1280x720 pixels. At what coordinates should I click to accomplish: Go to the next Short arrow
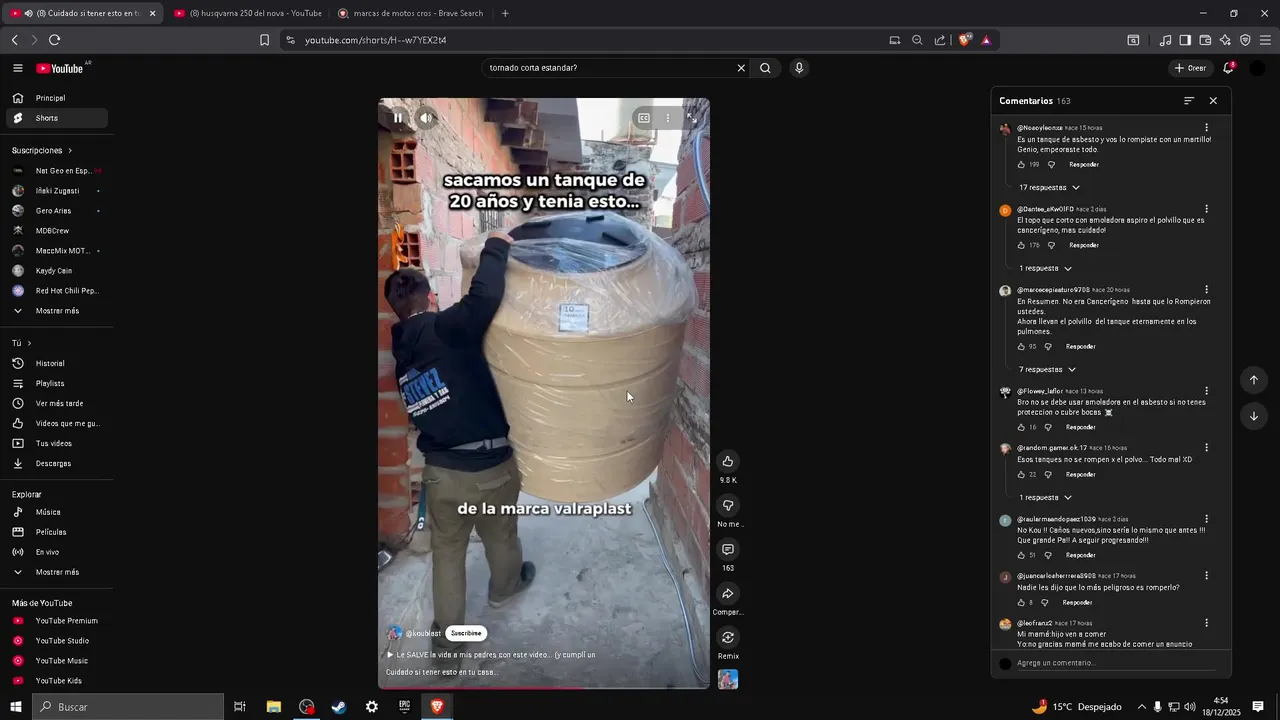(1253, 416)
